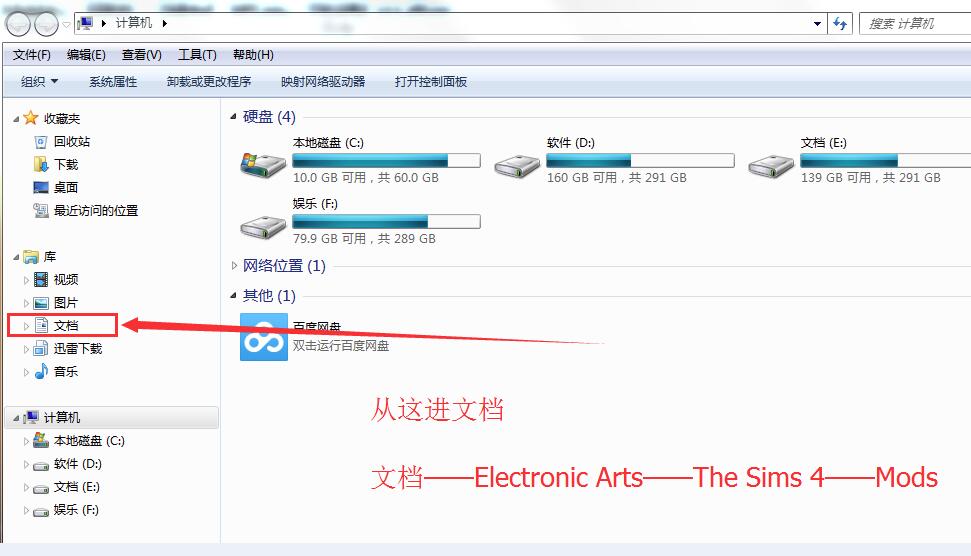The height and width of the screenshot is (556, 971).
Task: Select the local disk C: drive icon
Action: [263, 165]
